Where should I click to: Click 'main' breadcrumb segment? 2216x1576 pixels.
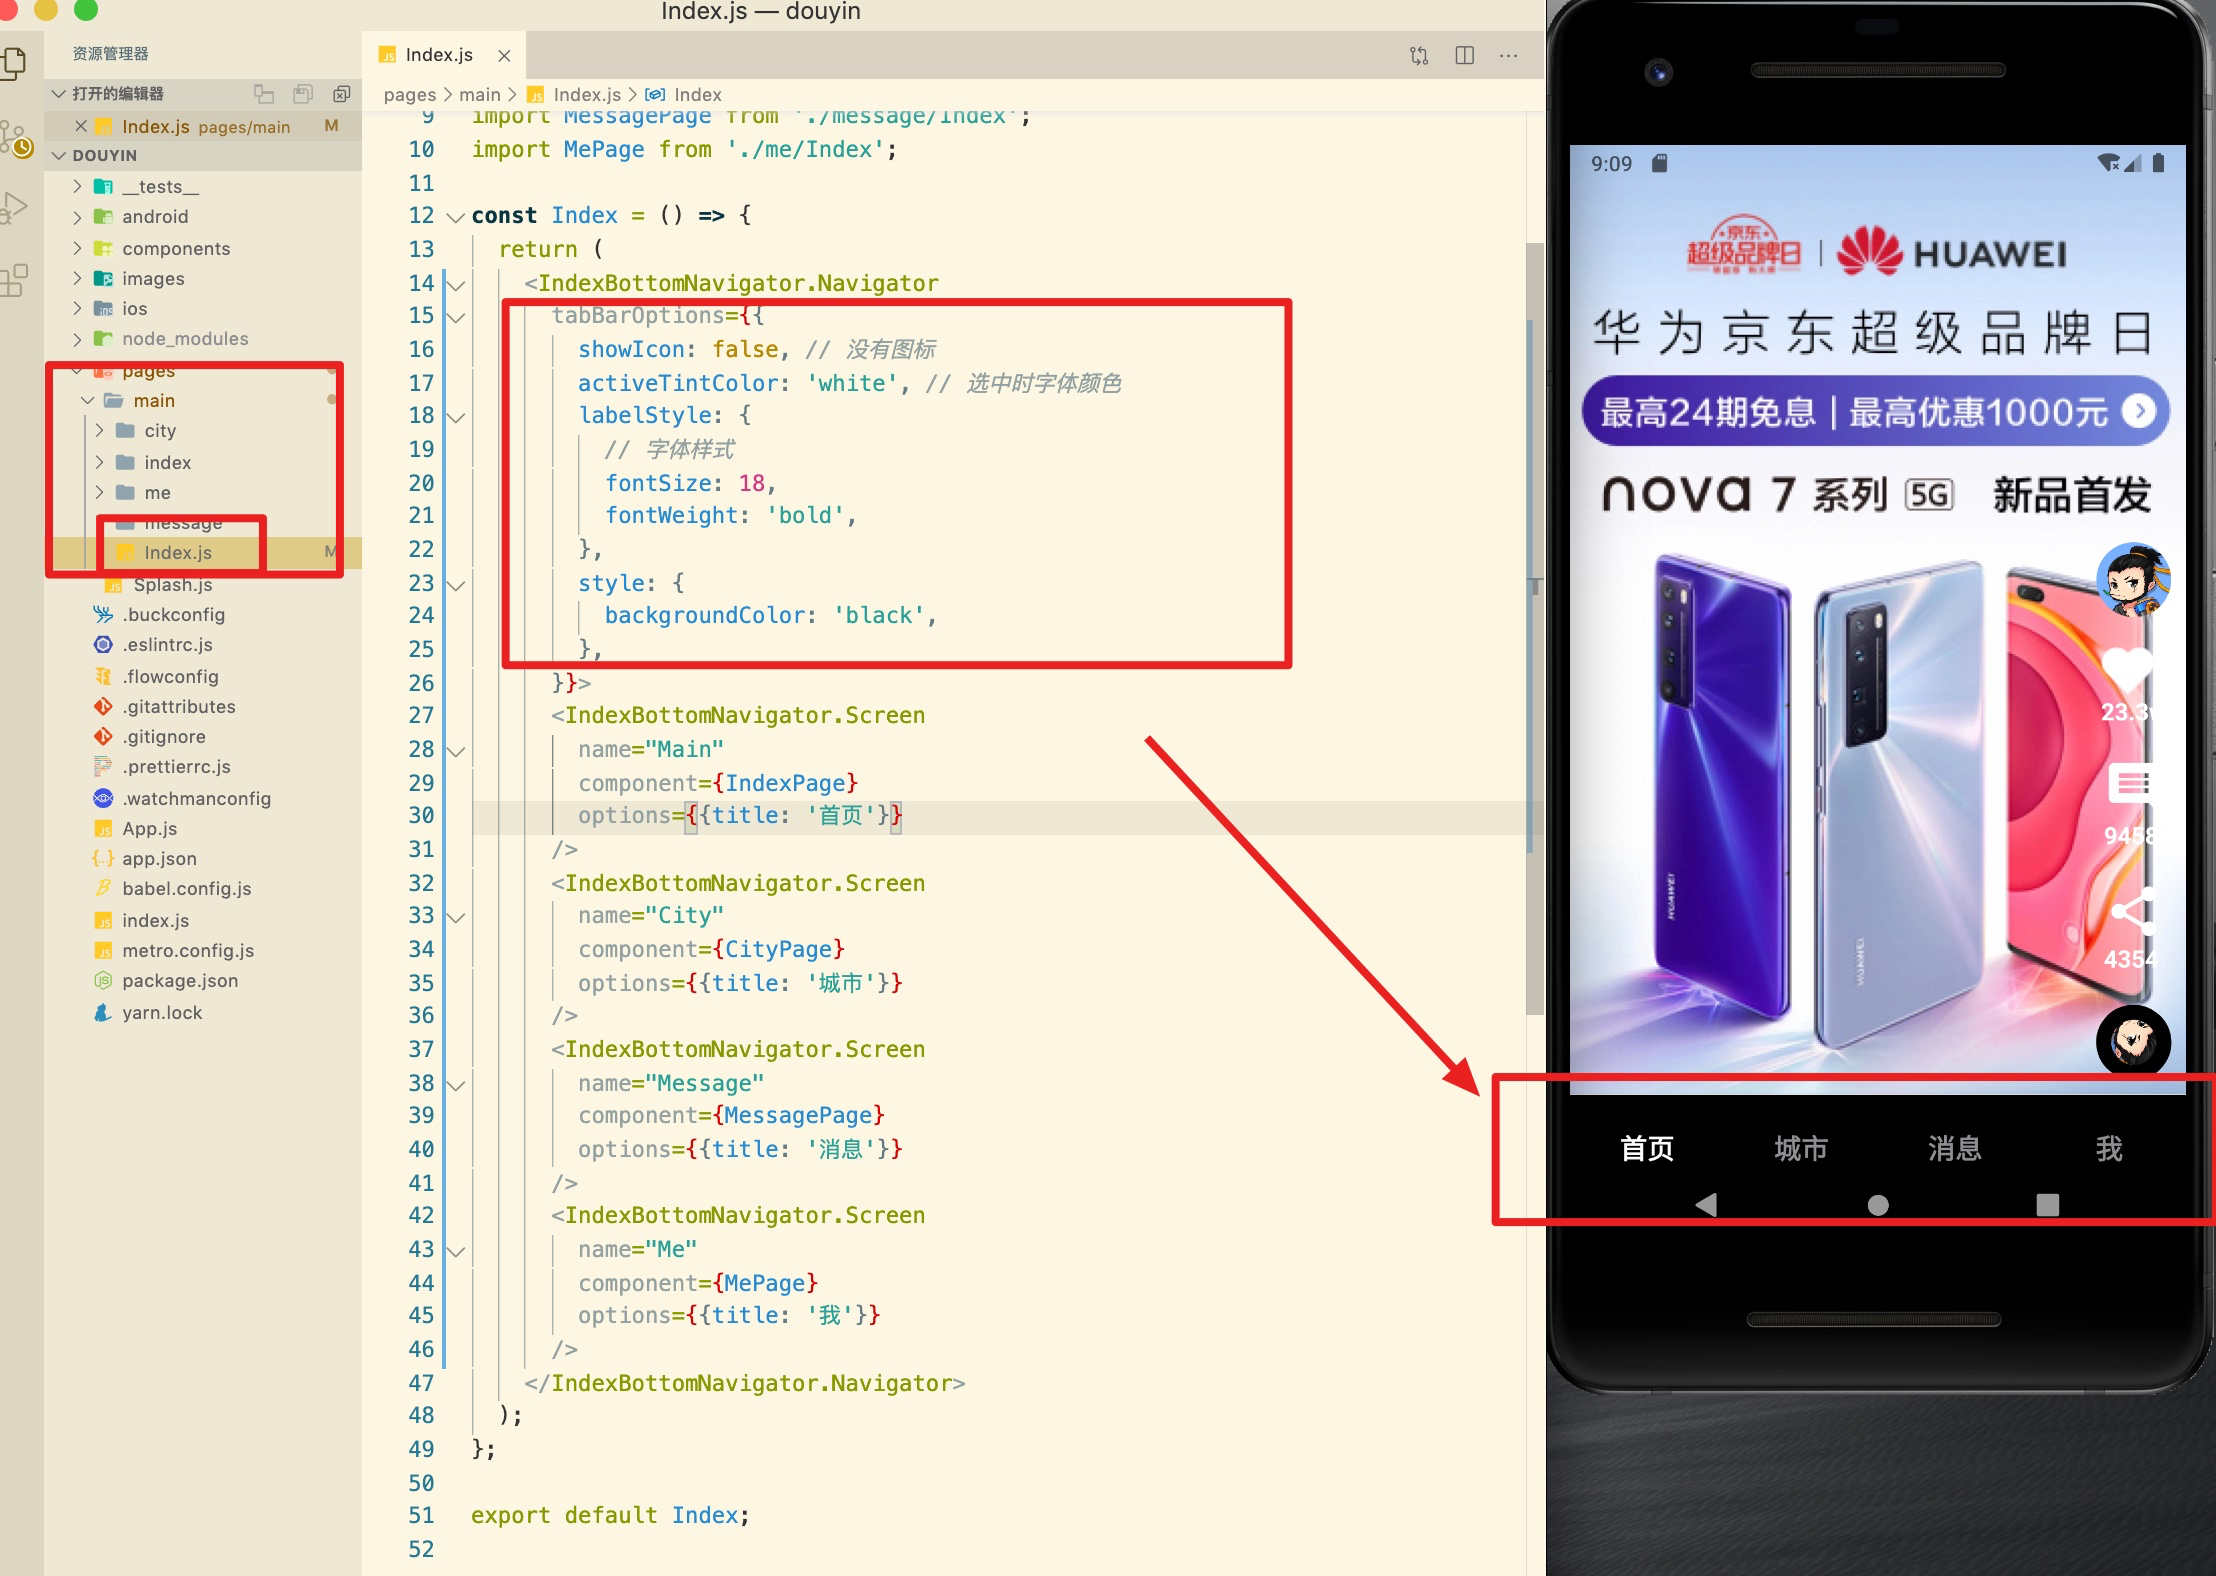tap(480, 95)
